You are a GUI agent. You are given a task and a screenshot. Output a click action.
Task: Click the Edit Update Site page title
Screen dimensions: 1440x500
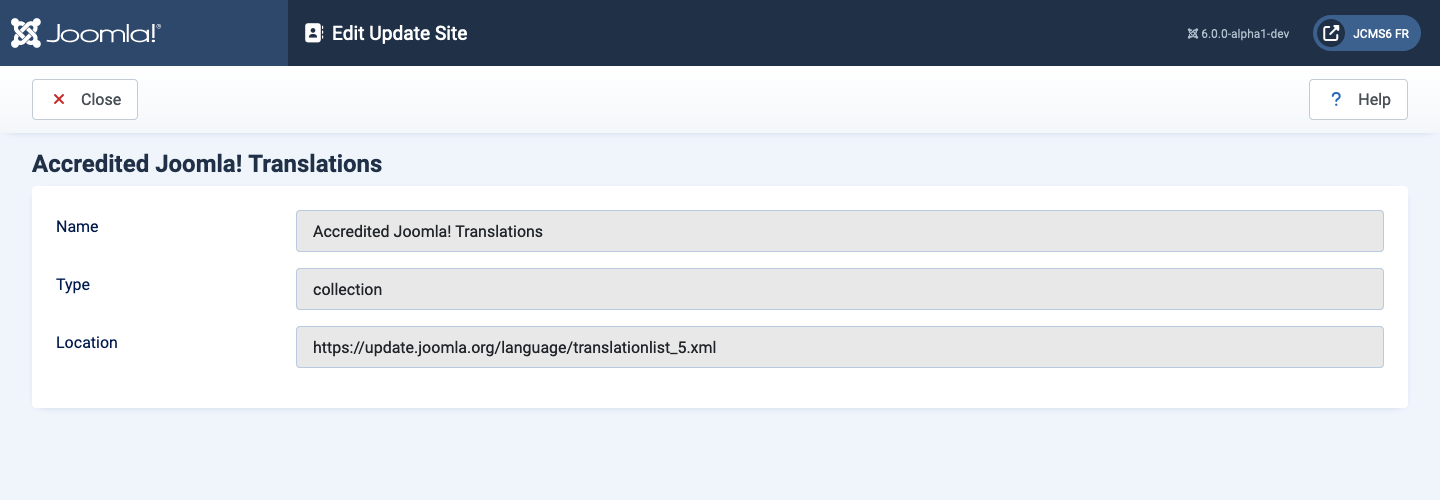pos(400,33)
